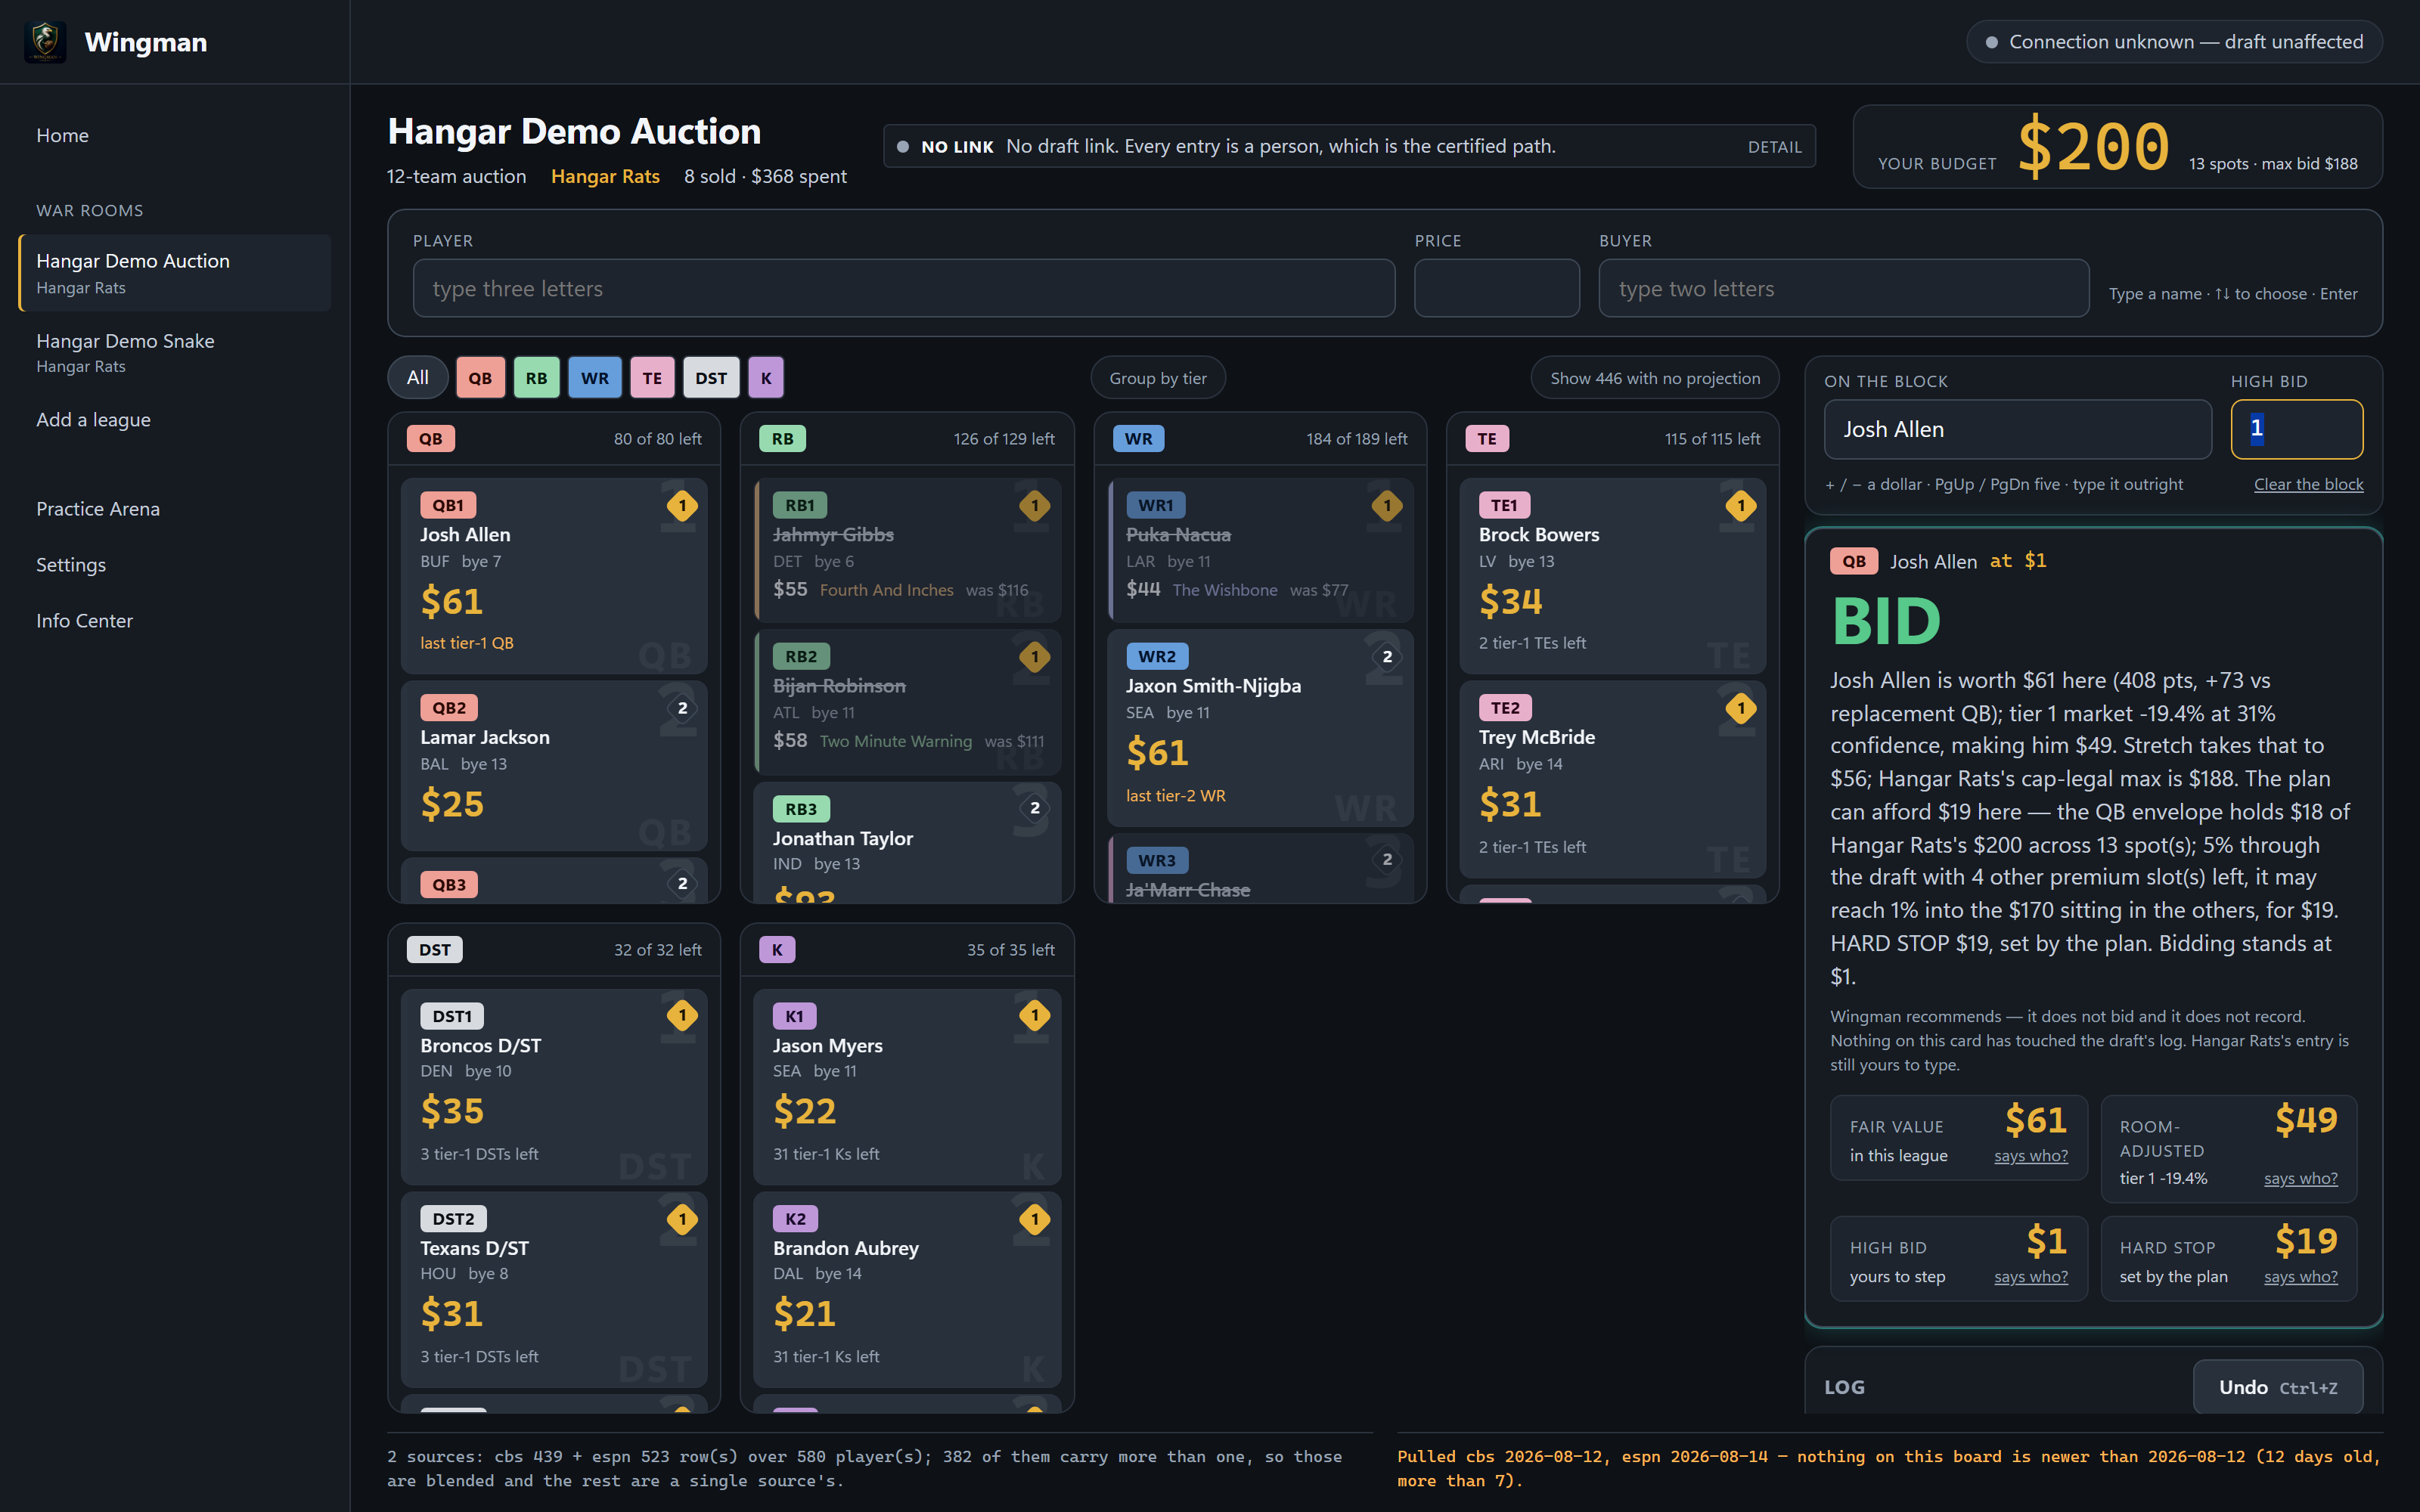The height and width of the screenshot is (1512, 2420).
Task: Open Home in the sidebar
Action: (x=63, y=135)
